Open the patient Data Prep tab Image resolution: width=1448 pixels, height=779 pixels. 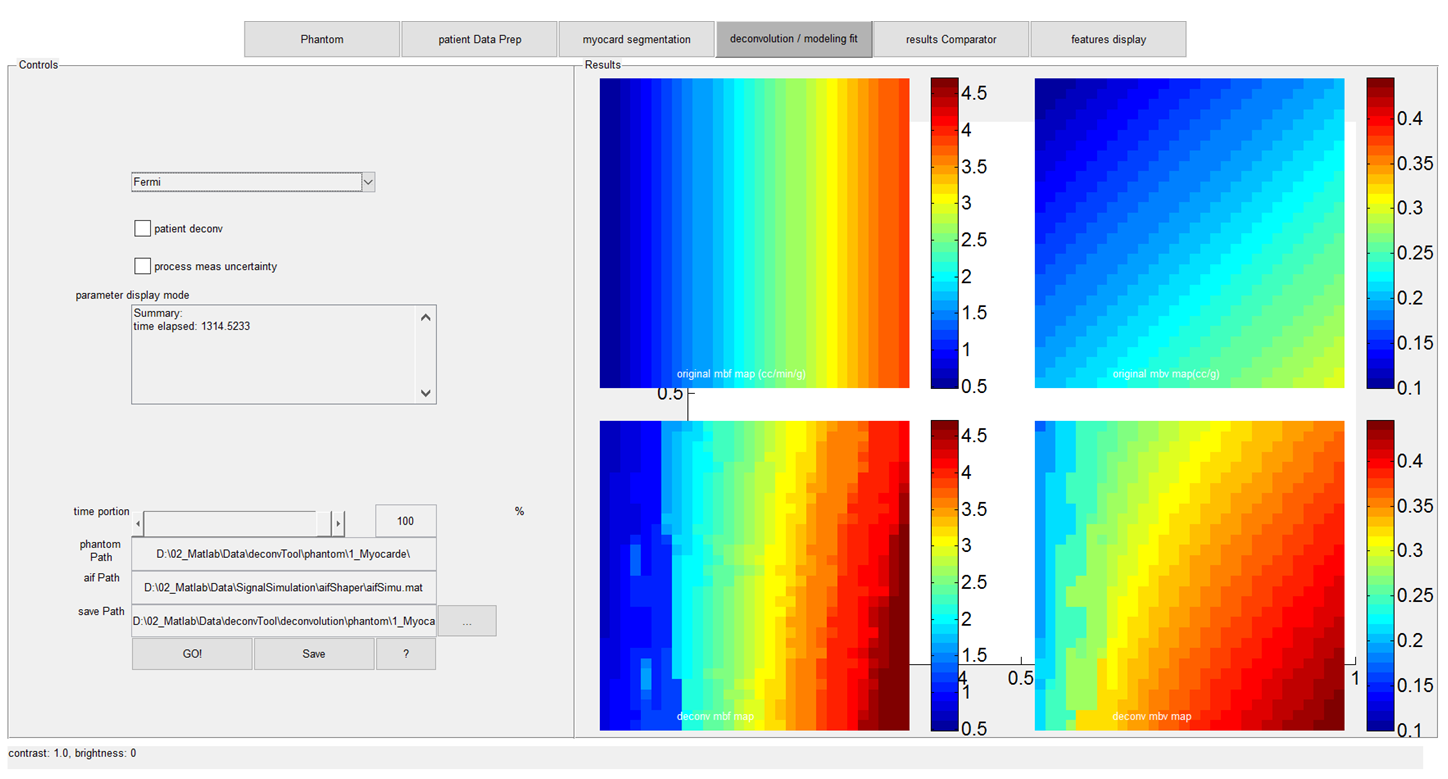[480, 39]
